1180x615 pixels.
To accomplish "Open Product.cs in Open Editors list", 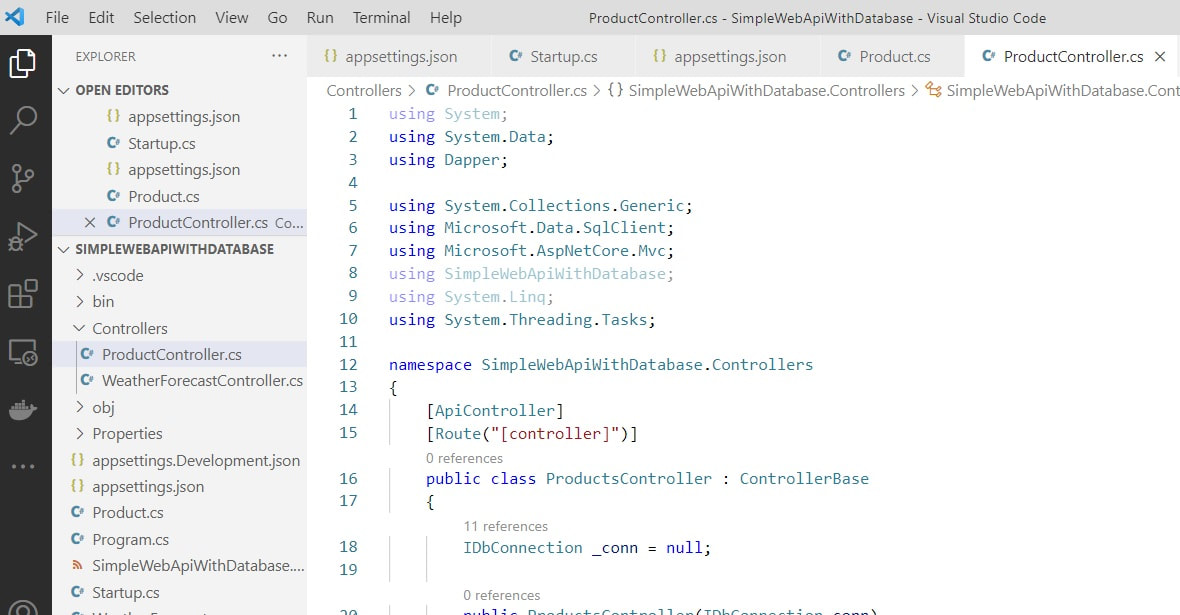I will tap(180, 196).
